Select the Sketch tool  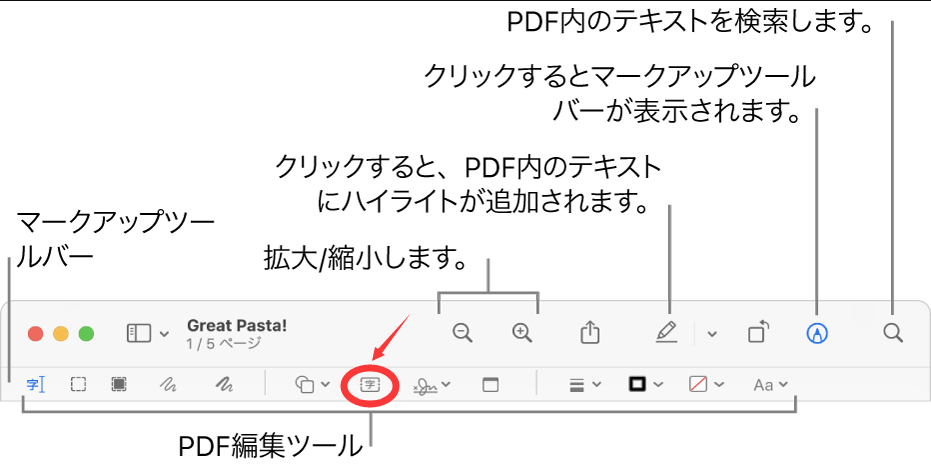169,385
